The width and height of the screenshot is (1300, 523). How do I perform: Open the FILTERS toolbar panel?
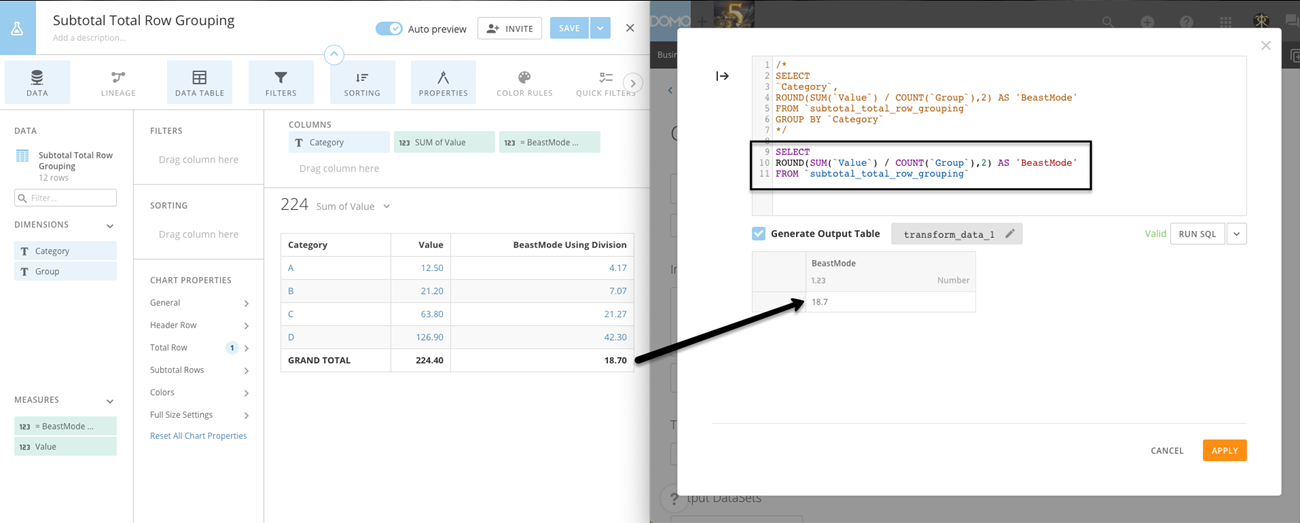click(281, 82)
